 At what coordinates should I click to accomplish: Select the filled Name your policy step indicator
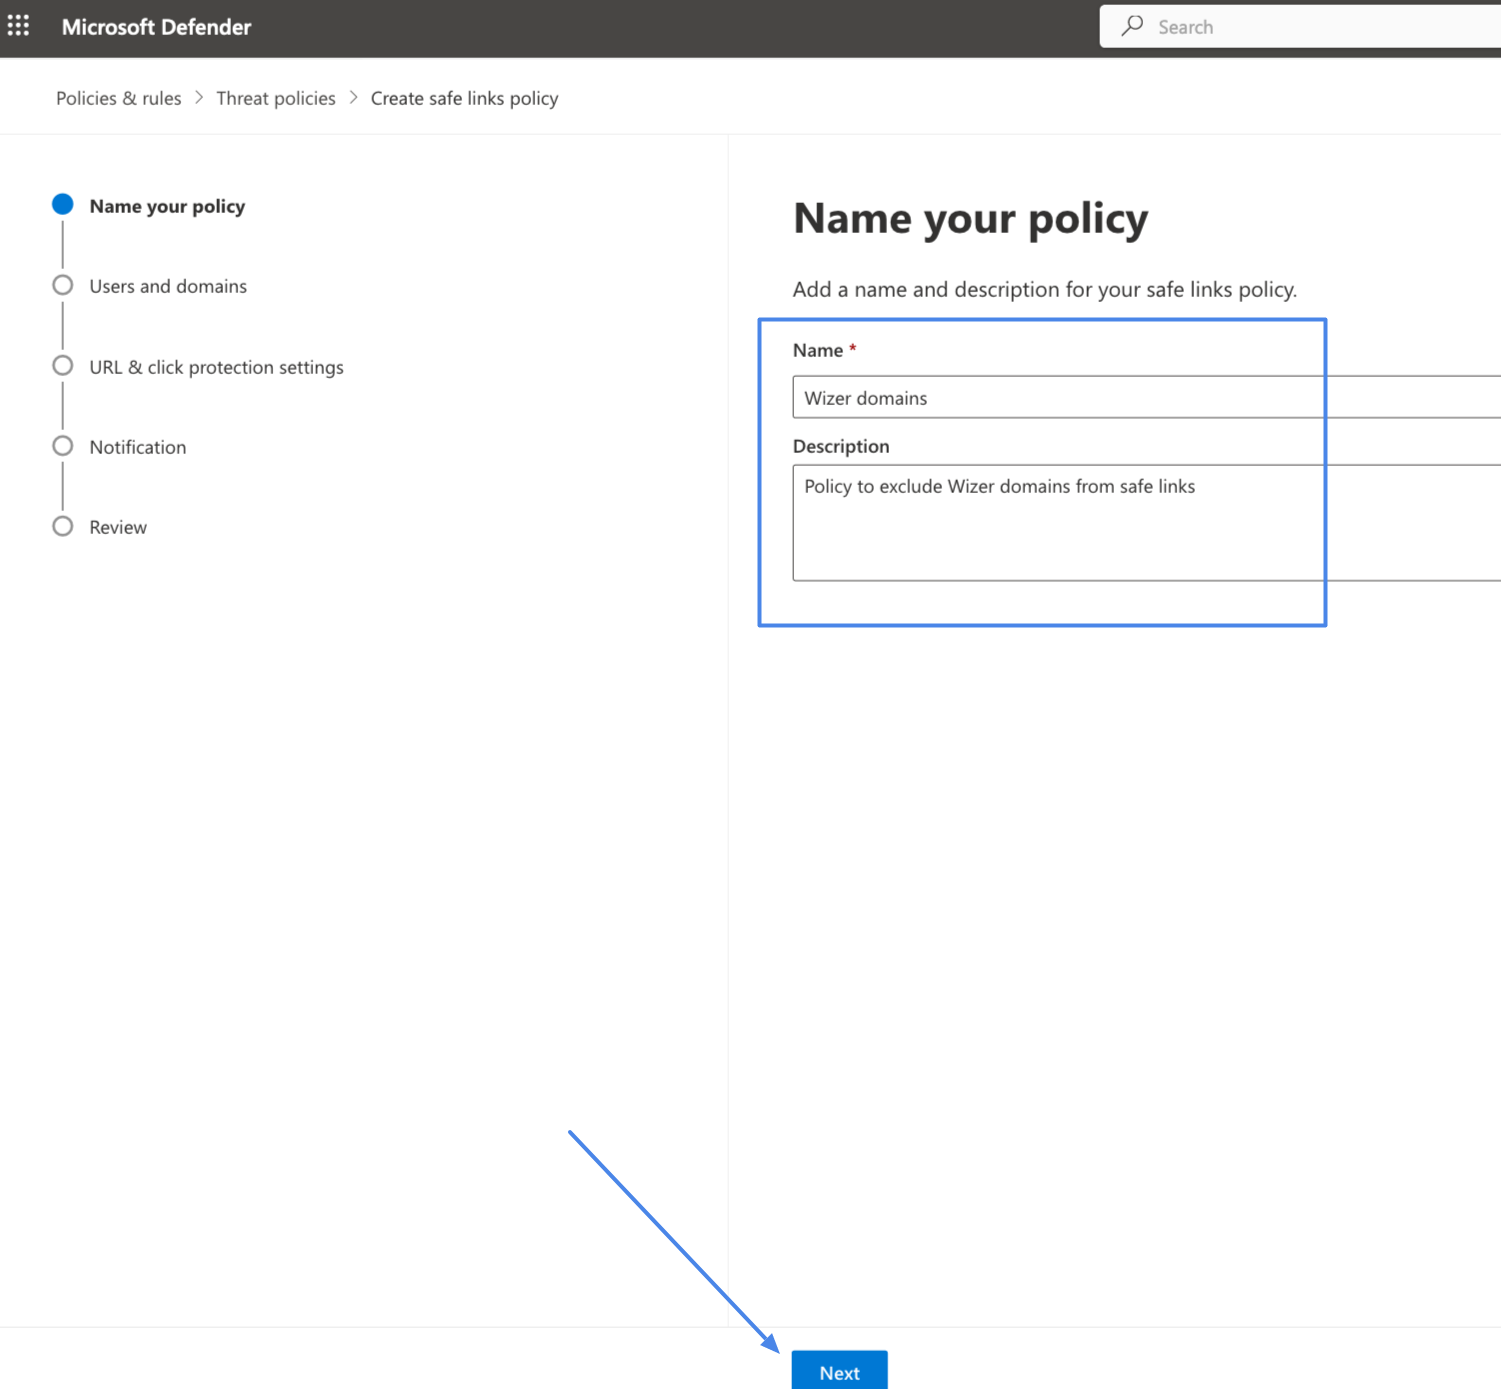[x=62, y=204]
